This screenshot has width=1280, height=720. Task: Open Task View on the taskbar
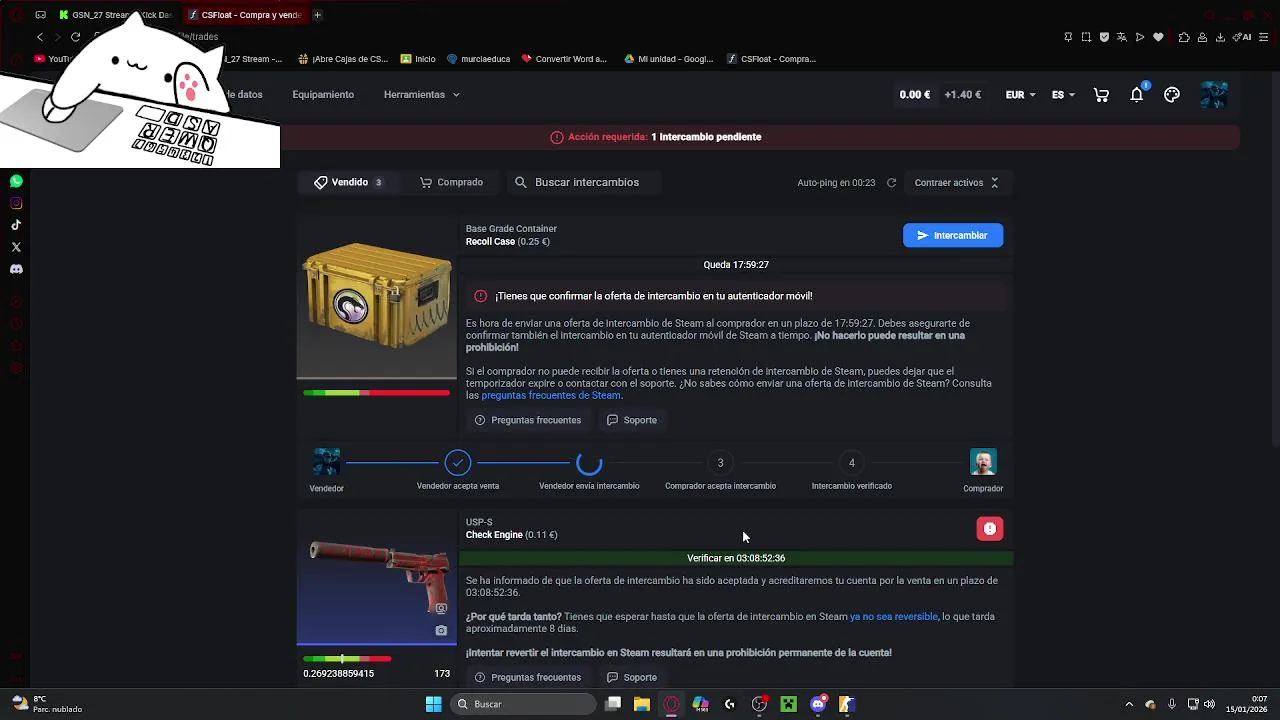point(613,704)
